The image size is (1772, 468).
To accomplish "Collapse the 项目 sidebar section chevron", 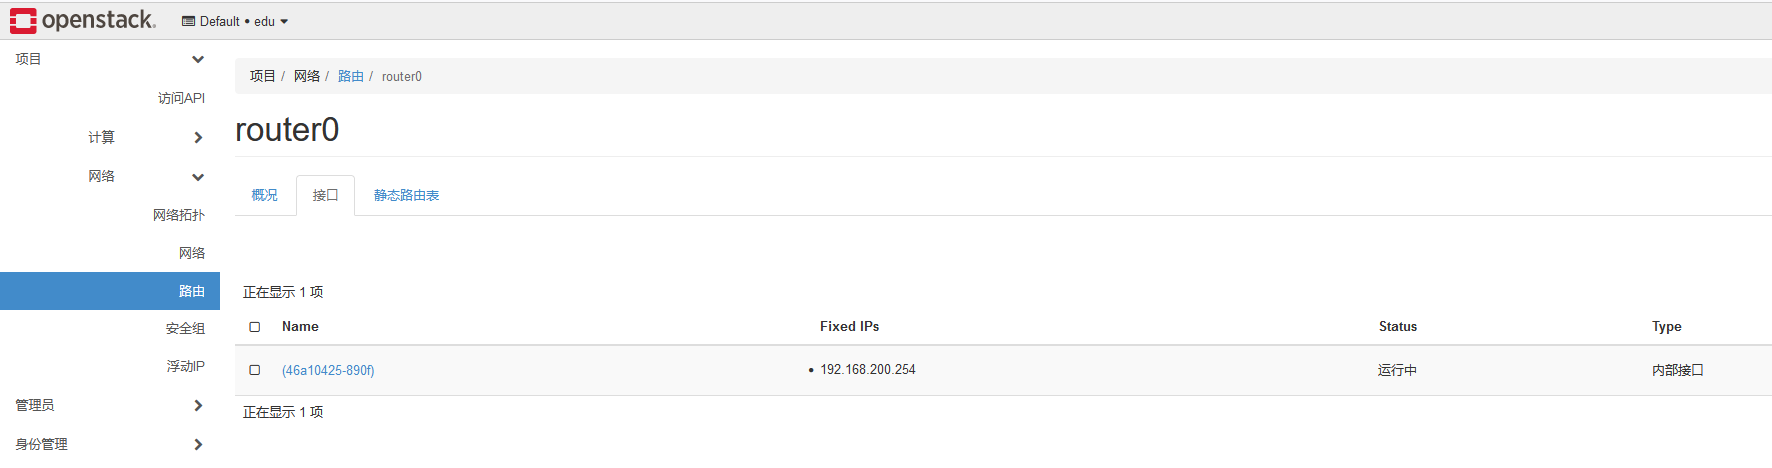I will coord(198,59).
